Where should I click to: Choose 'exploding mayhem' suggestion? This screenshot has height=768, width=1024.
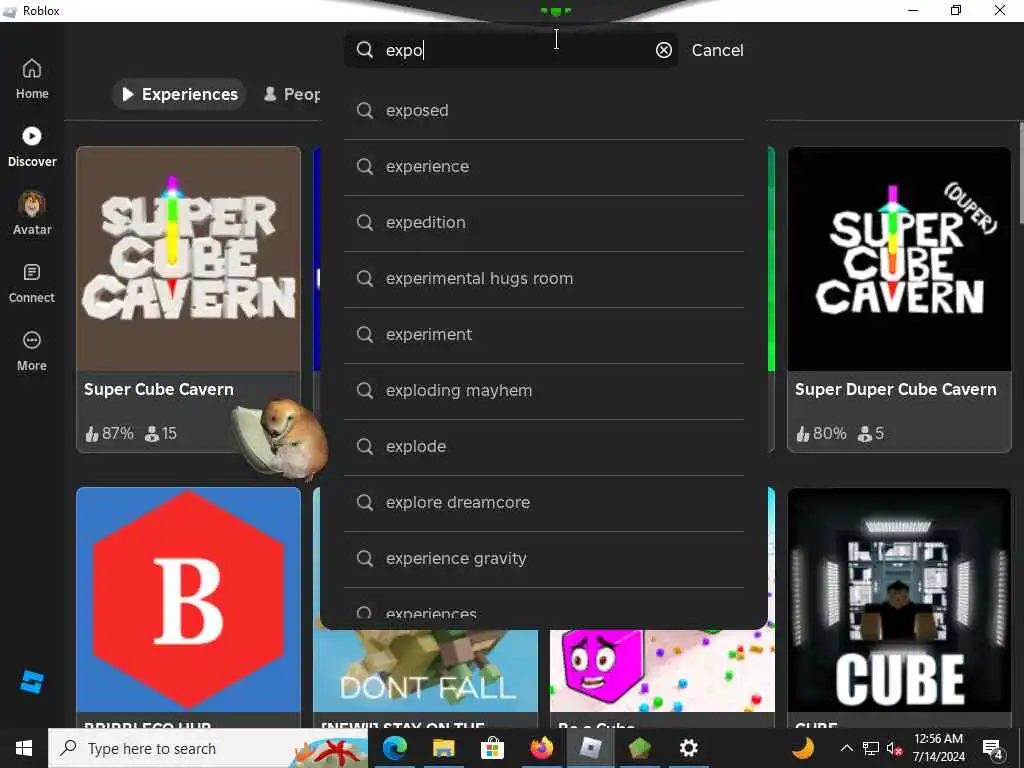click(x=544, y=391)
